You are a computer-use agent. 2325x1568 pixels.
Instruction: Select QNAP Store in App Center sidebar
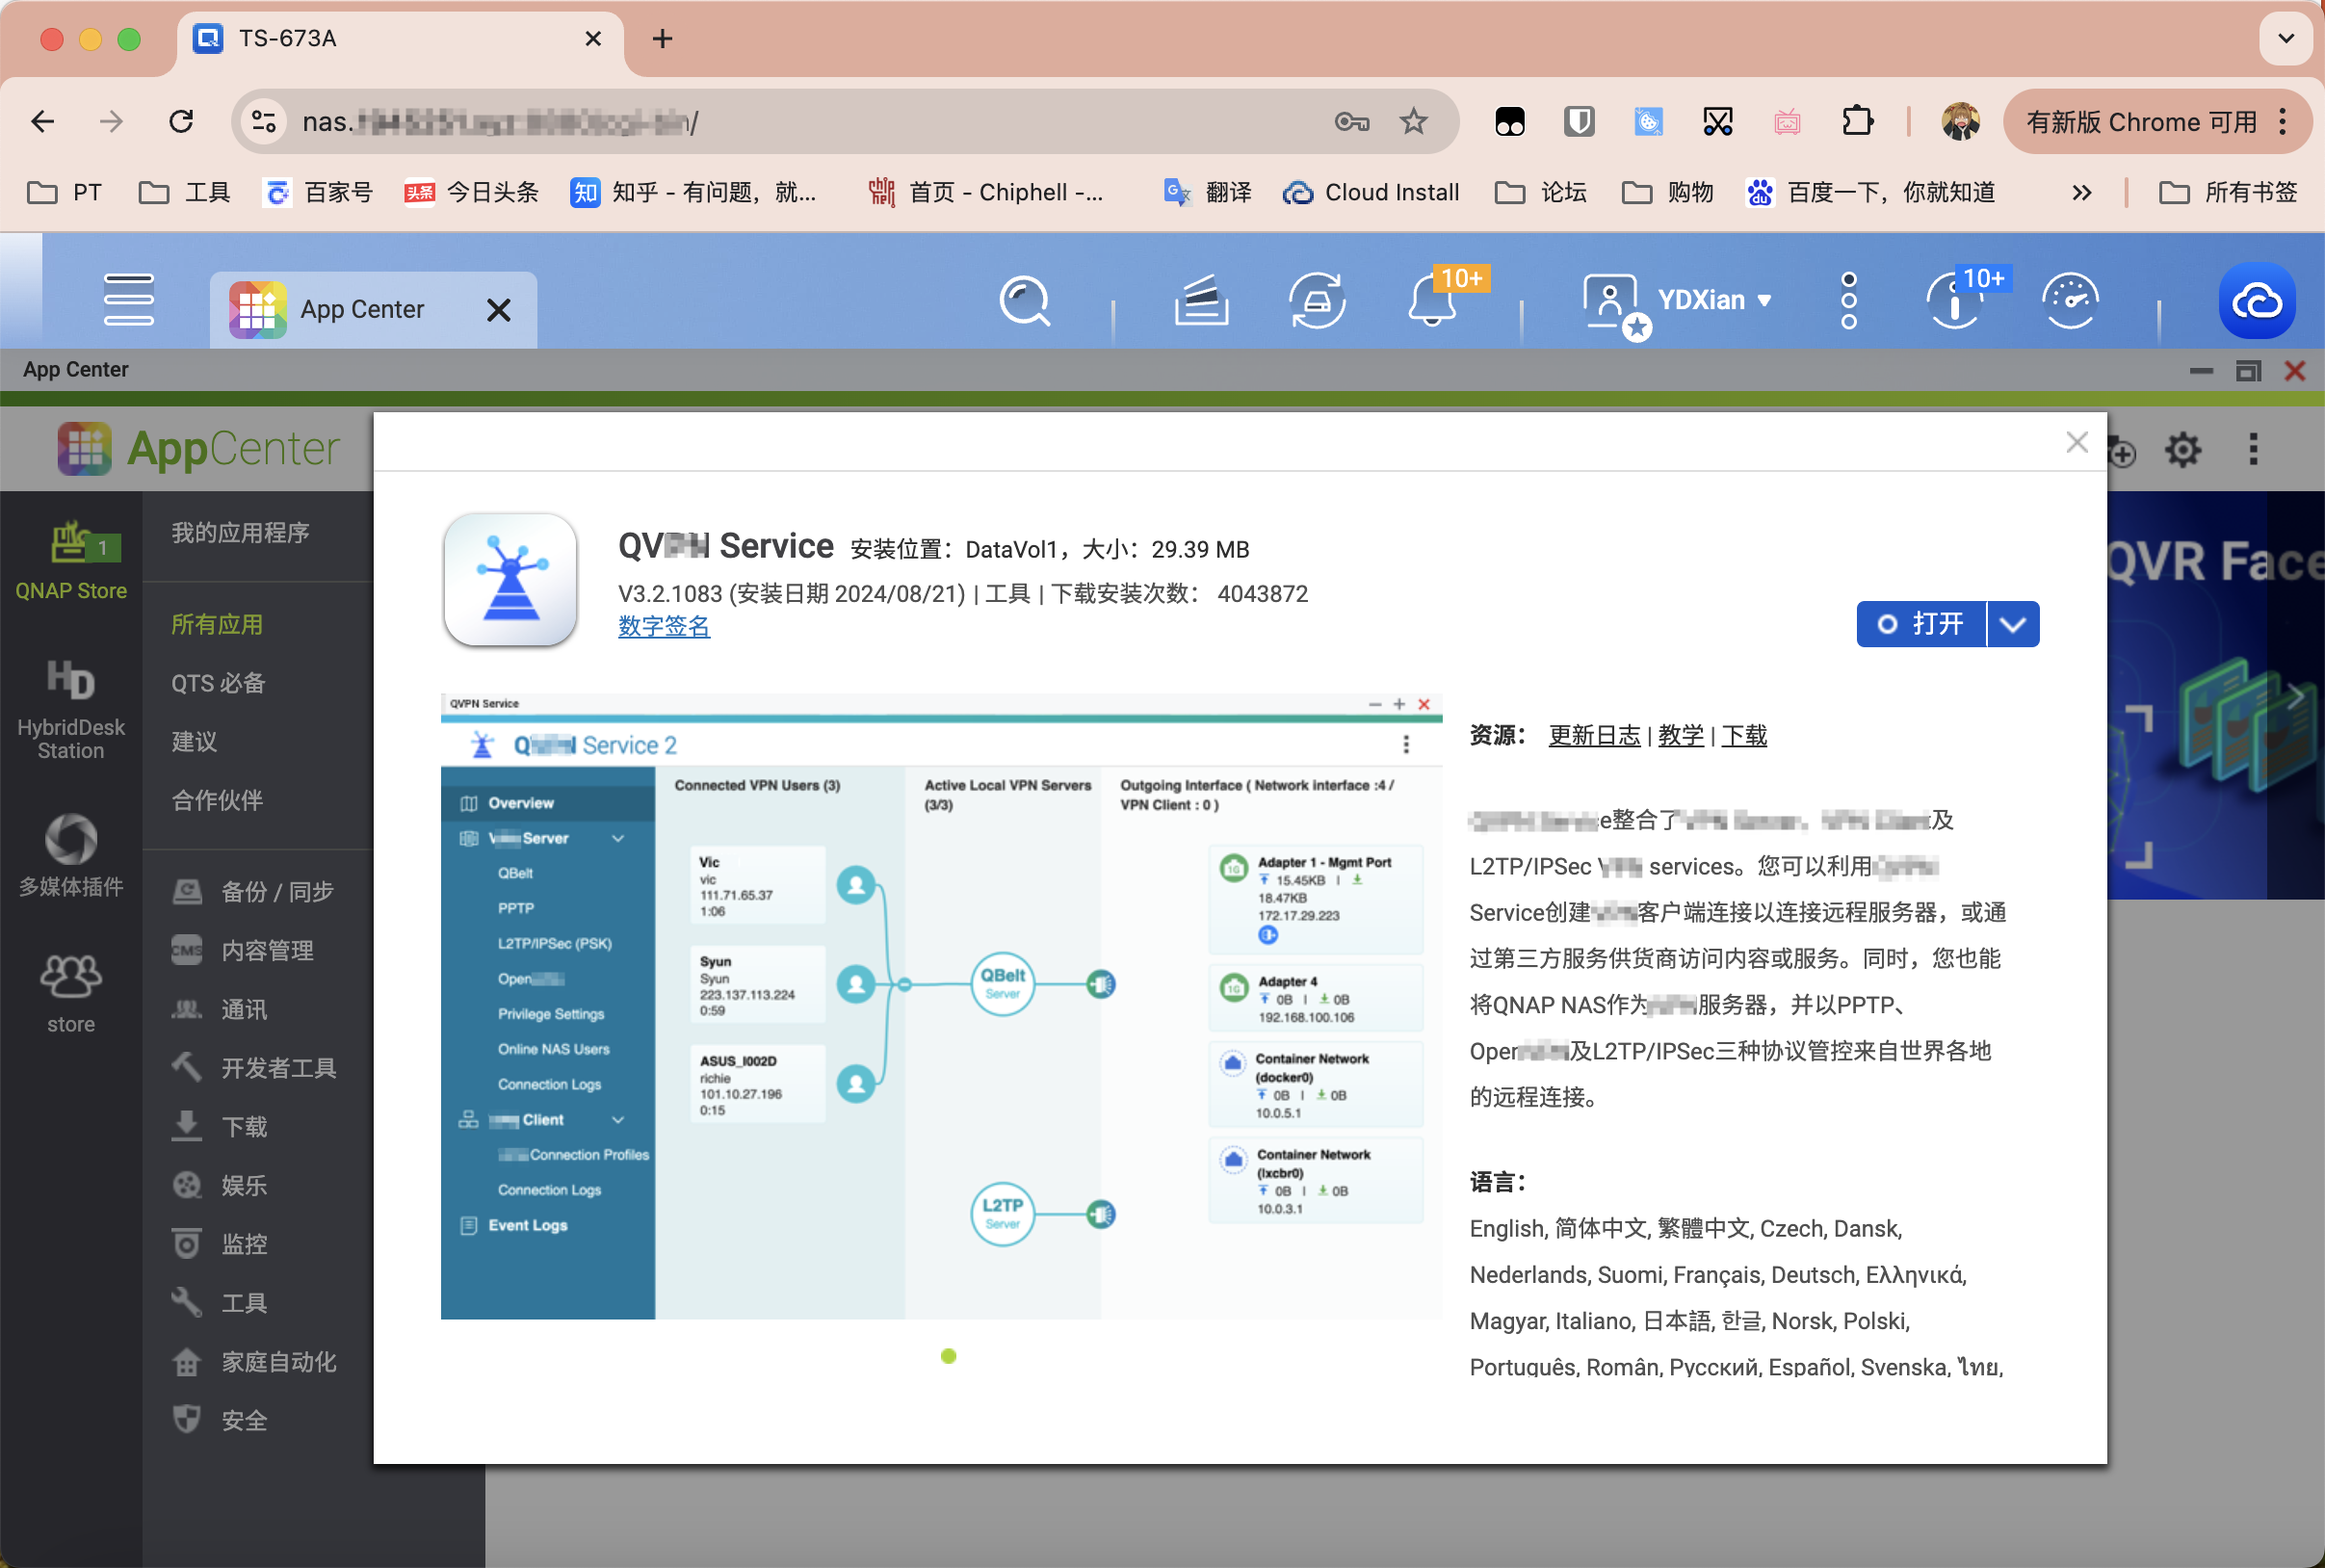[71, 560]
